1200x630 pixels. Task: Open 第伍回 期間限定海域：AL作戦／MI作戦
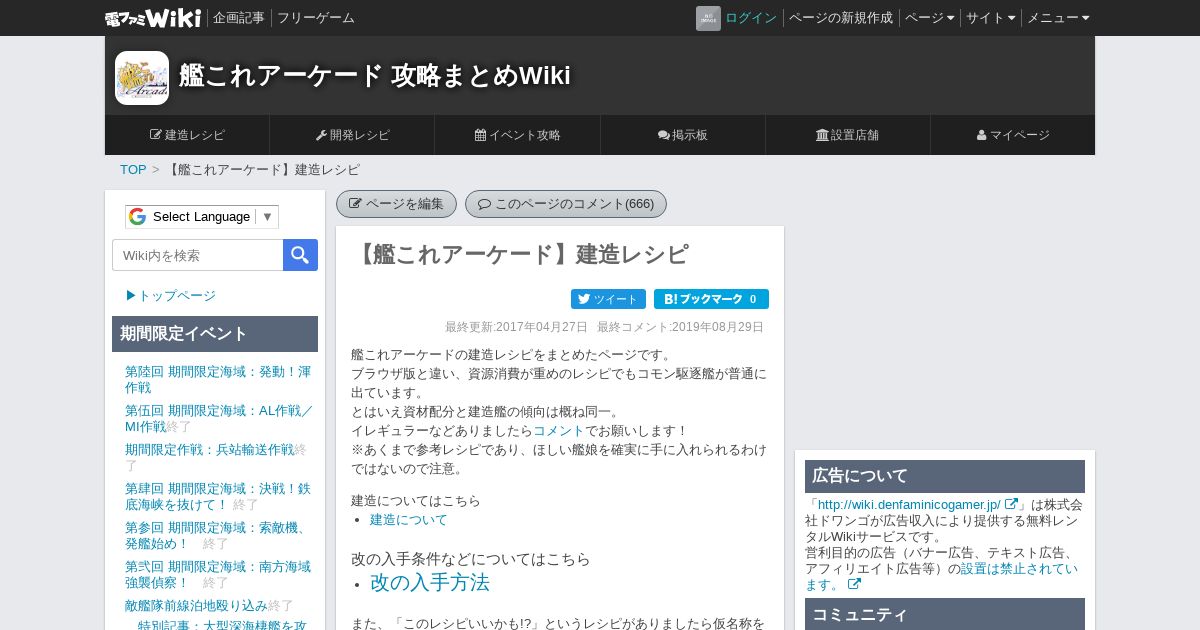[x=218, y=418]
